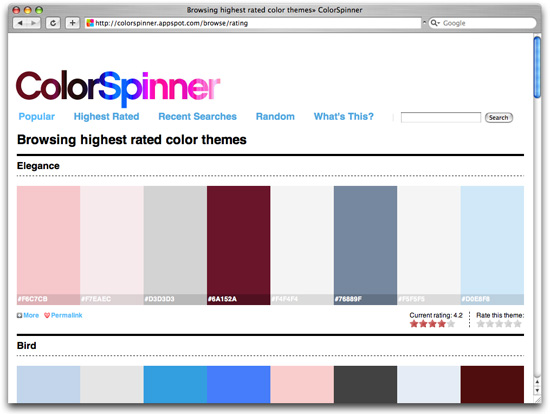
Task: Click the Google search field
Action: pyautogui.click(x=483, y=23)
